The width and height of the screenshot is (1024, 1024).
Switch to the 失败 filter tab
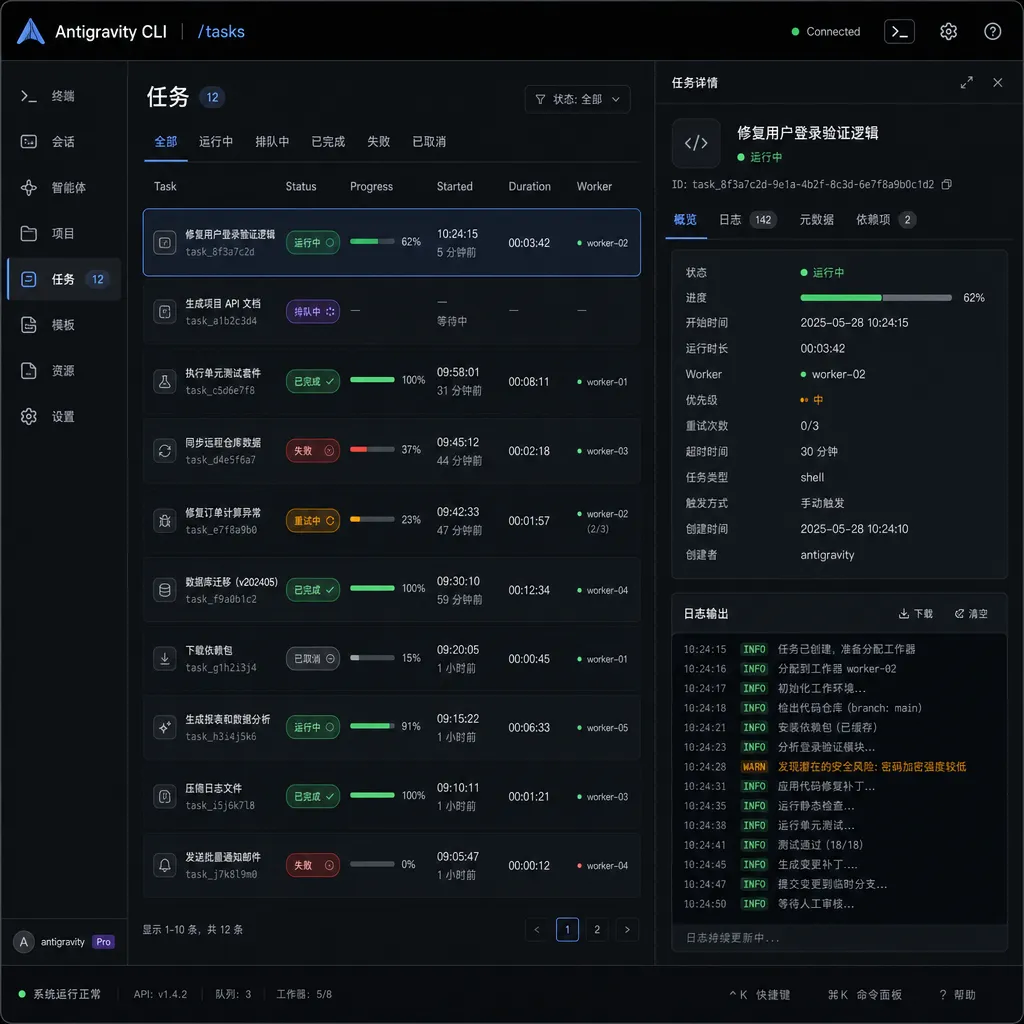[378, 142]
